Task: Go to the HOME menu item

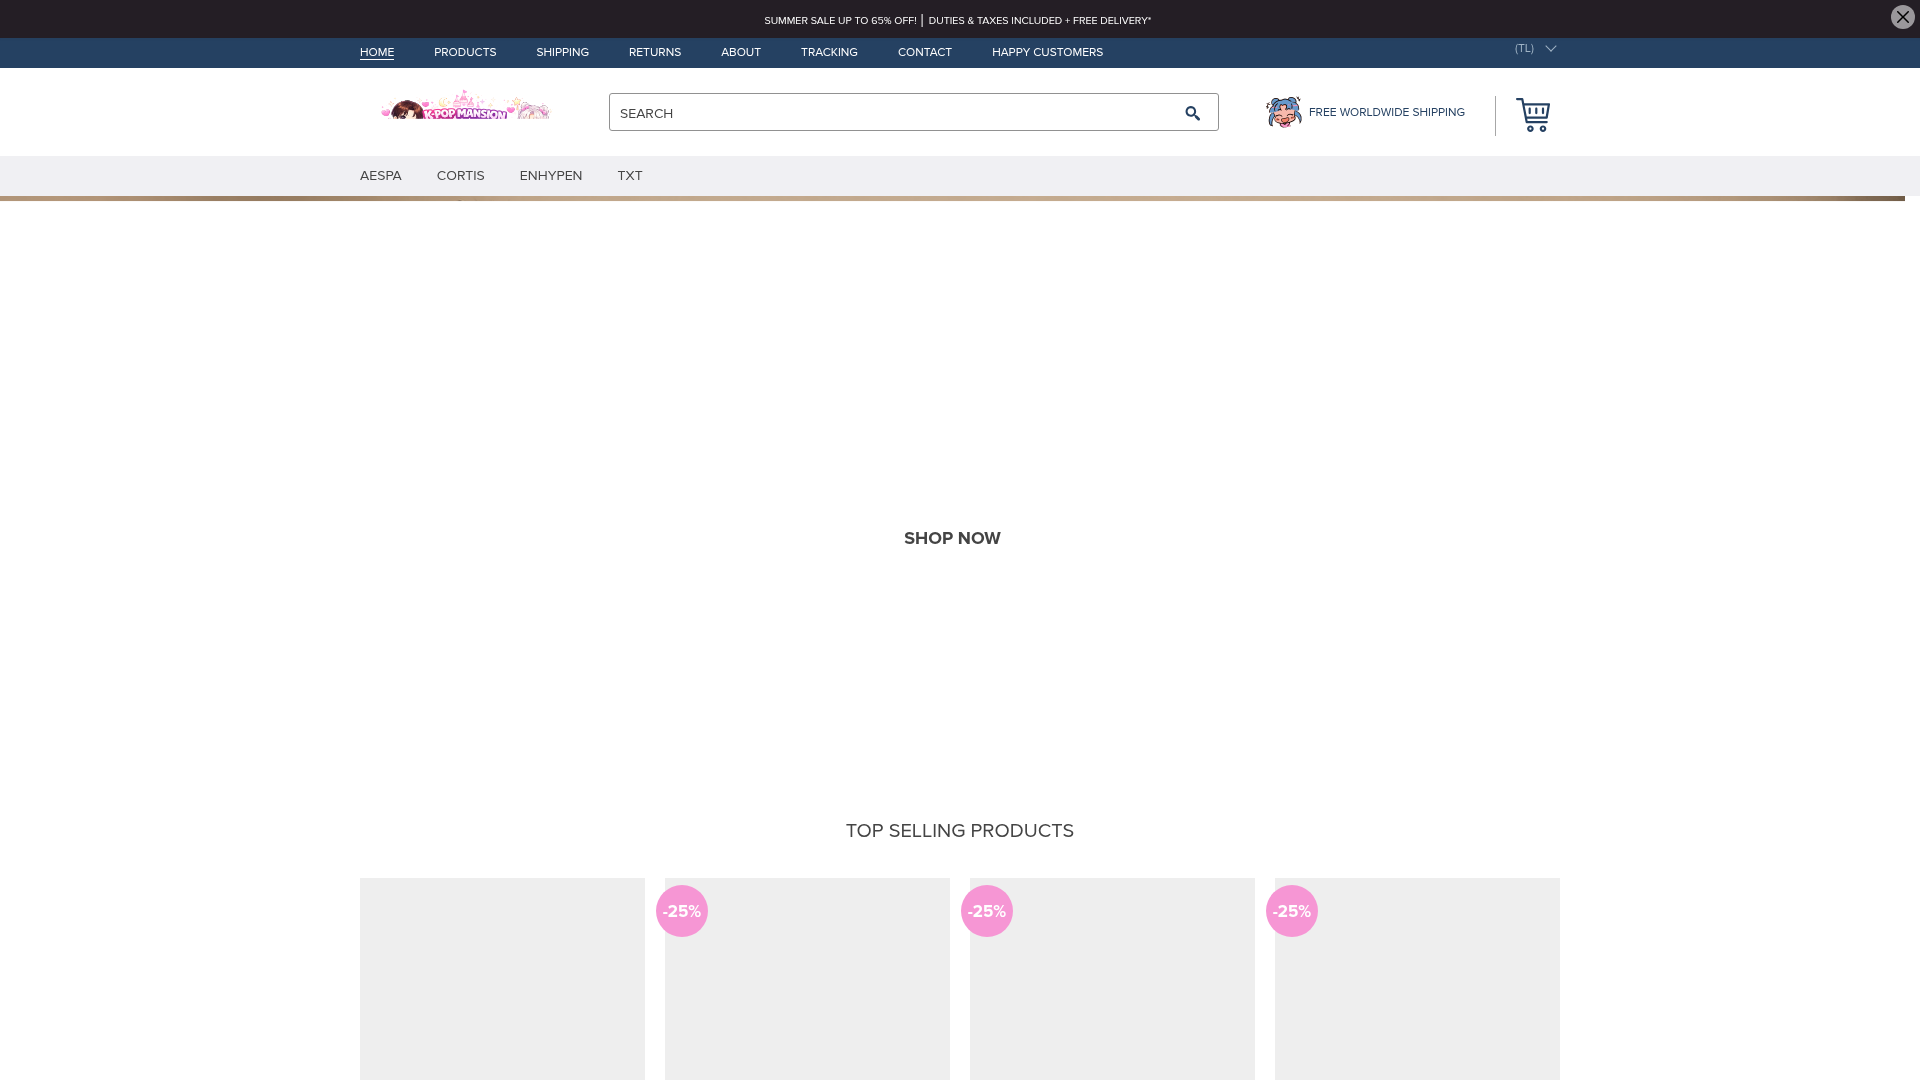Action: click(x=377, y=52)
